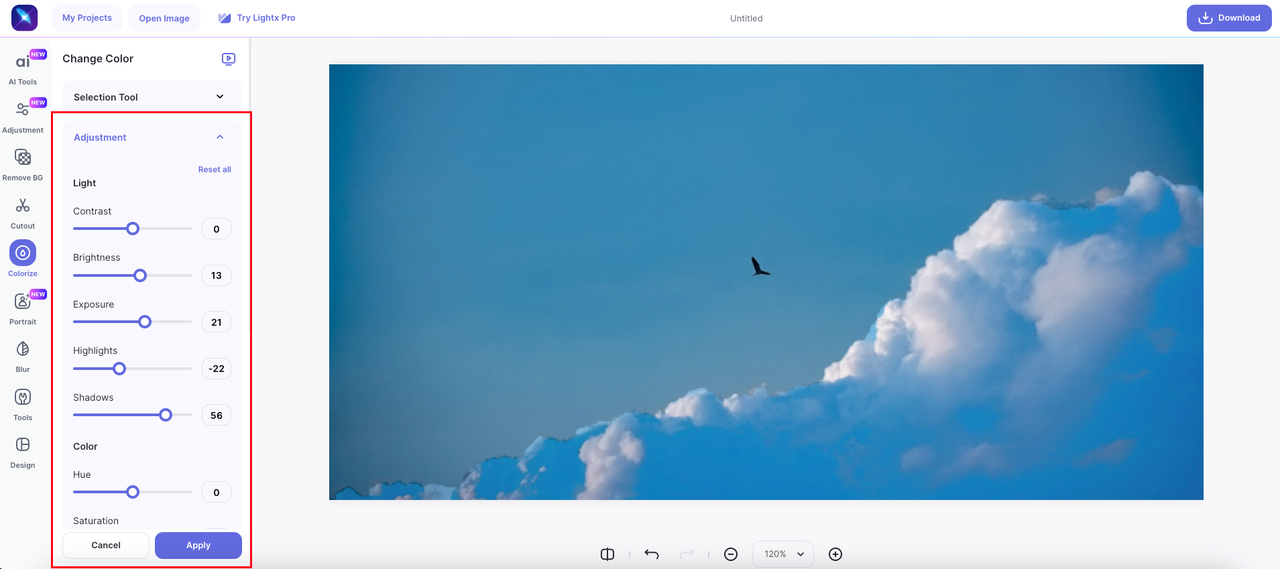Screen dimensions: 1280x569
Task: Click the Hue value field
Action: coord(216,492)
